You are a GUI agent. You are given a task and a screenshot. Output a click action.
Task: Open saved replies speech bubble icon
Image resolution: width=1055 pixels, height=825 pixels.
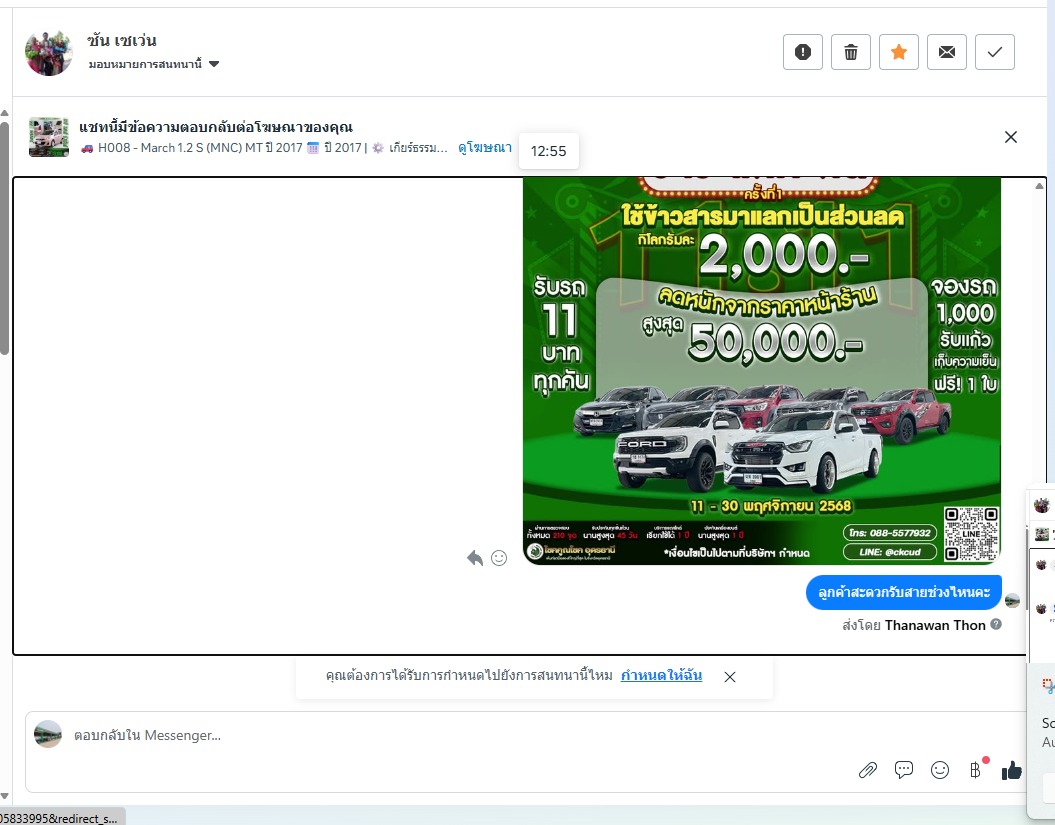click(904, 770)
